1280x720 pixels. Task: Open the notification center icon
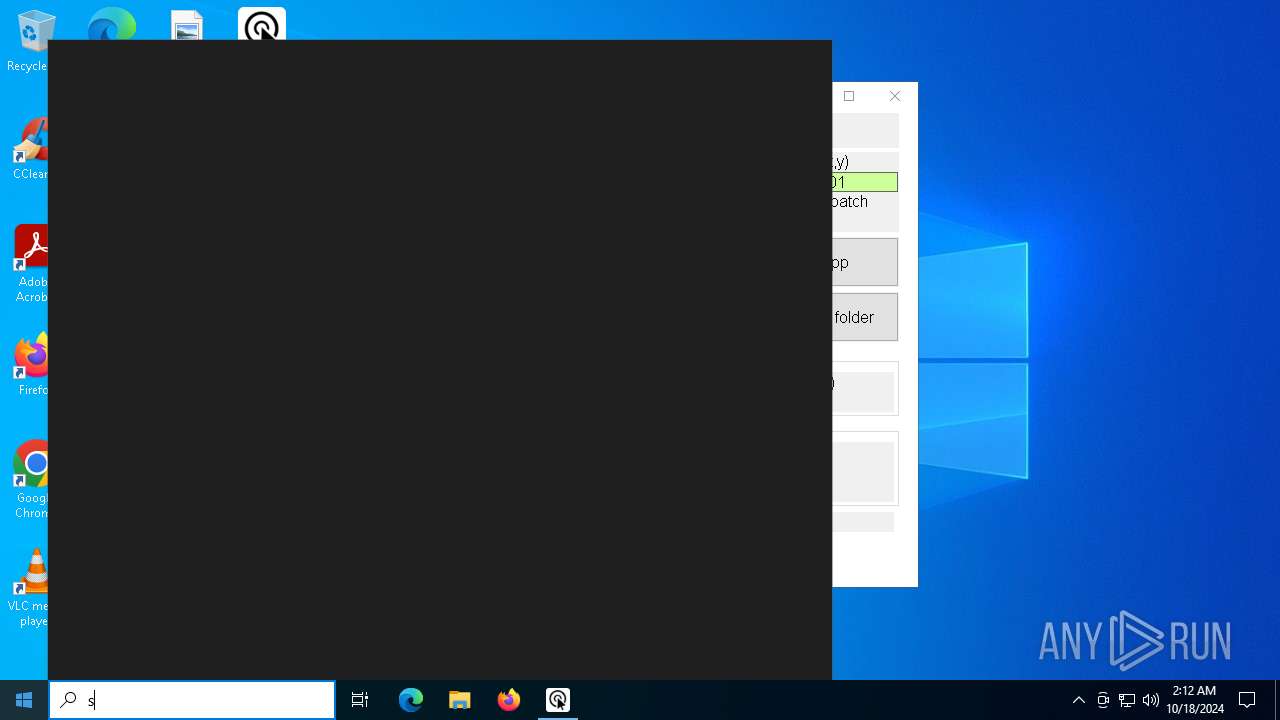click(1247, 700)
